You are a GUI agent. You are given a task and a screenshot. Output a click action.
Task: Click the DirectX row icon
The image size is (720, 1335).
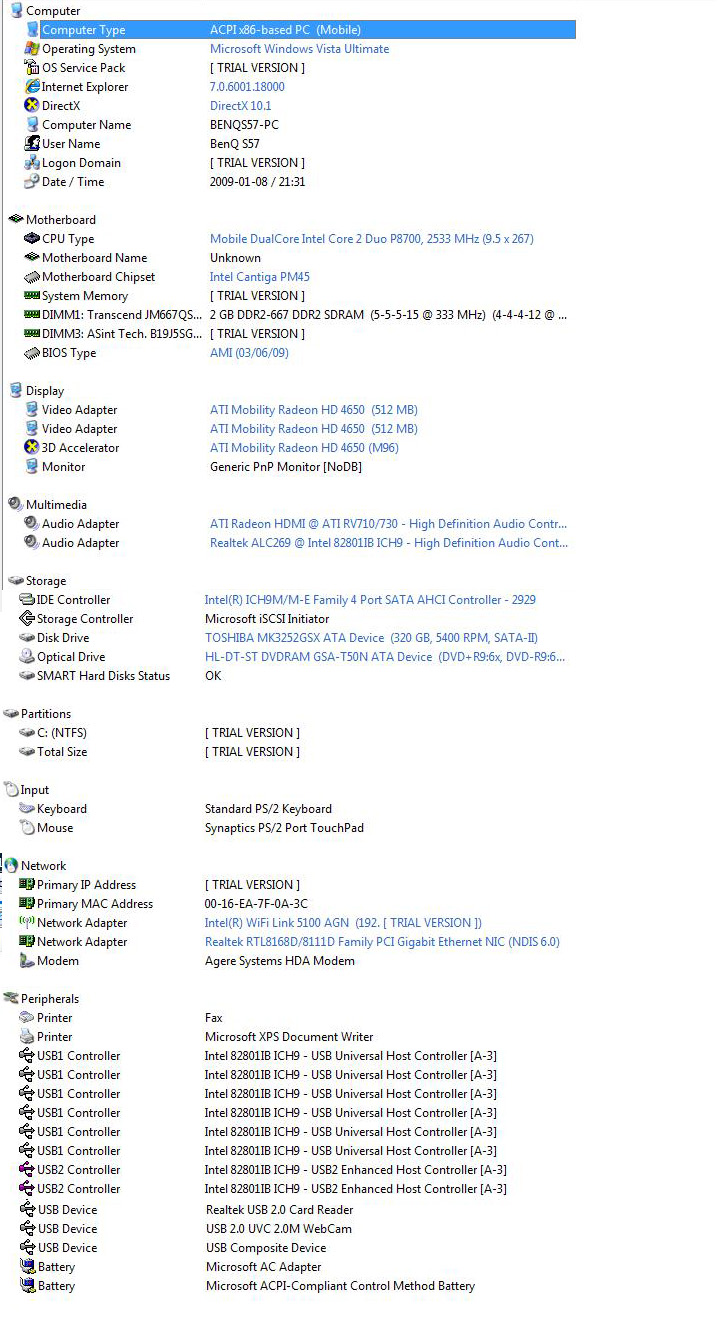[32, 106]
